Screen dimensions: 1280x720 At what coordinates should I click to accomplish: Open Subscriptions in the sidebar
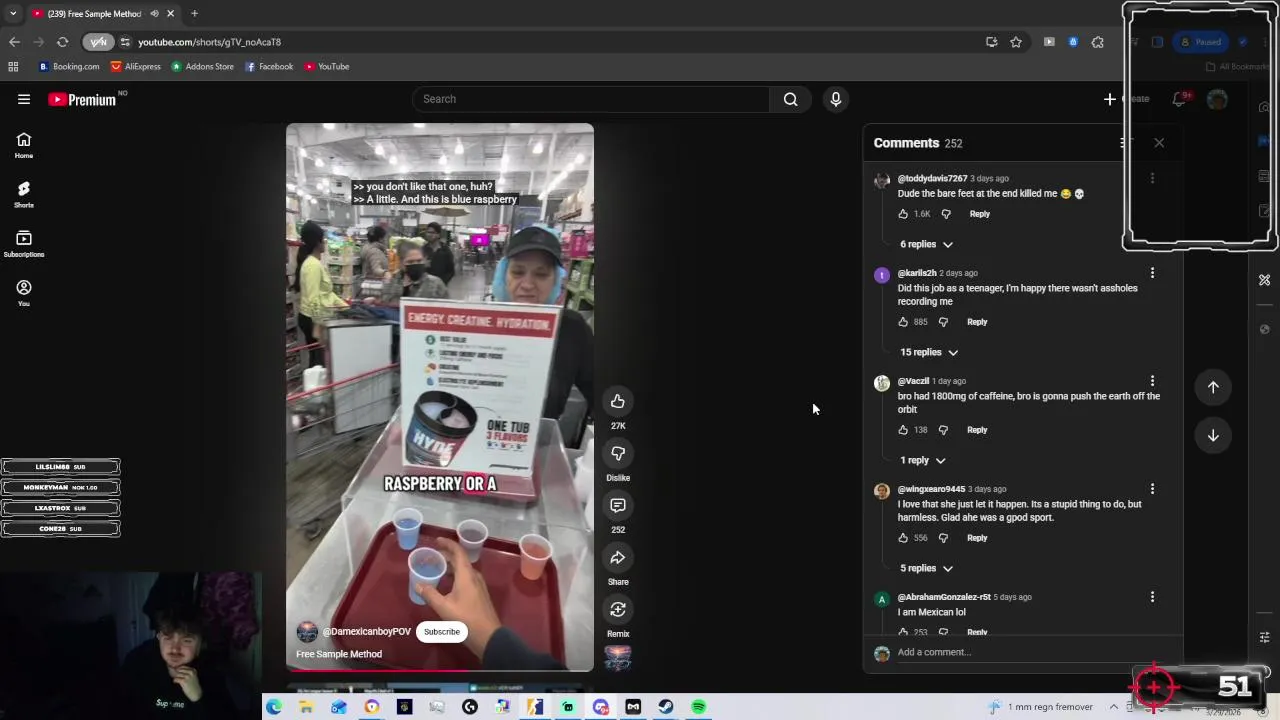point(24,244)
